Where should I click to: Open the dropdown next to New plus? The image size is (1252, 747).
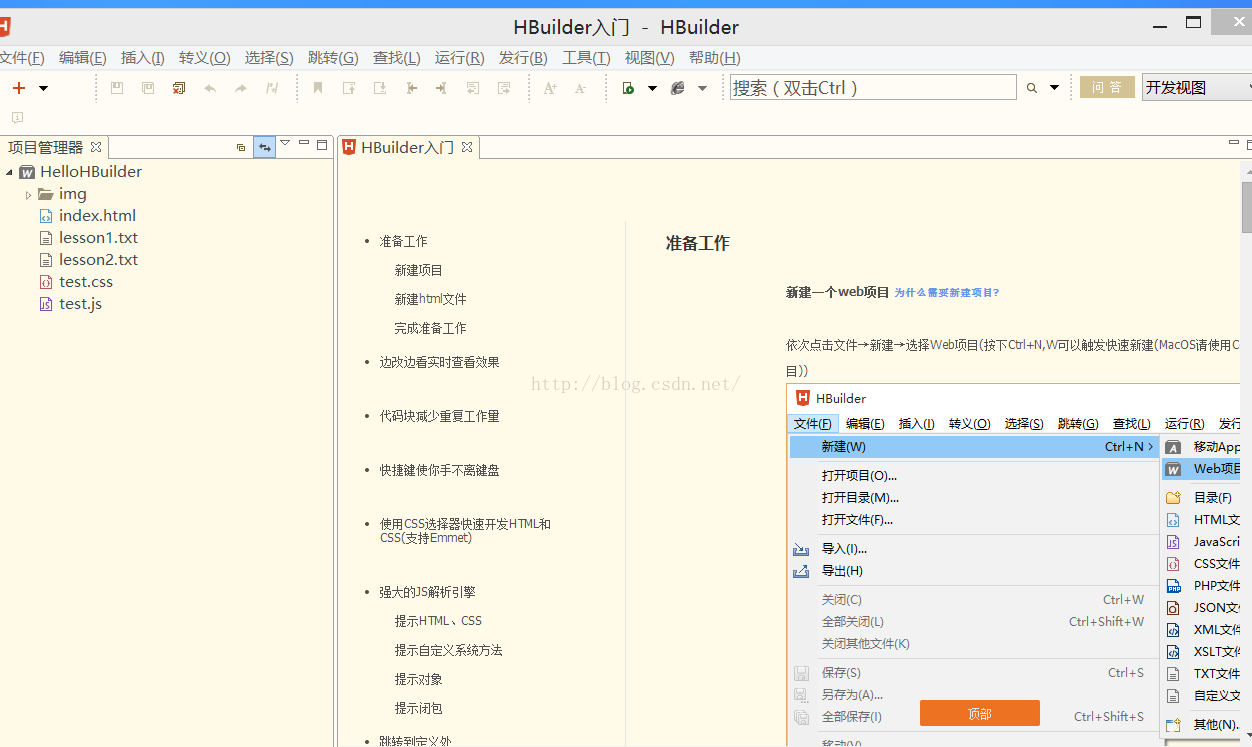pyautogui.click(x=43, y=88)
